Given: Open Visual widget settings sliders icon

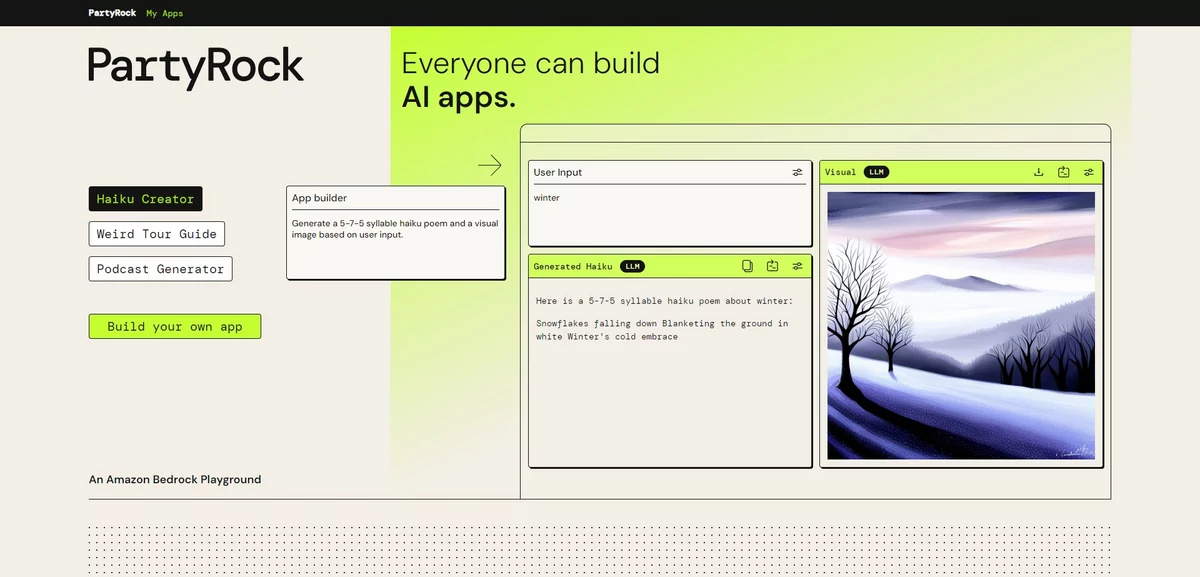Looking at the screenshot, I should [1089, 172].
